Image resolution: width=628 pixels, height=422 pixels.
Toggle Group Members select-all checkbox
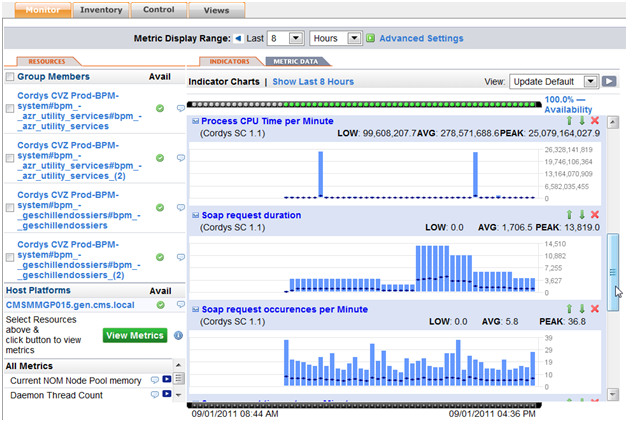tap(10, 77)
